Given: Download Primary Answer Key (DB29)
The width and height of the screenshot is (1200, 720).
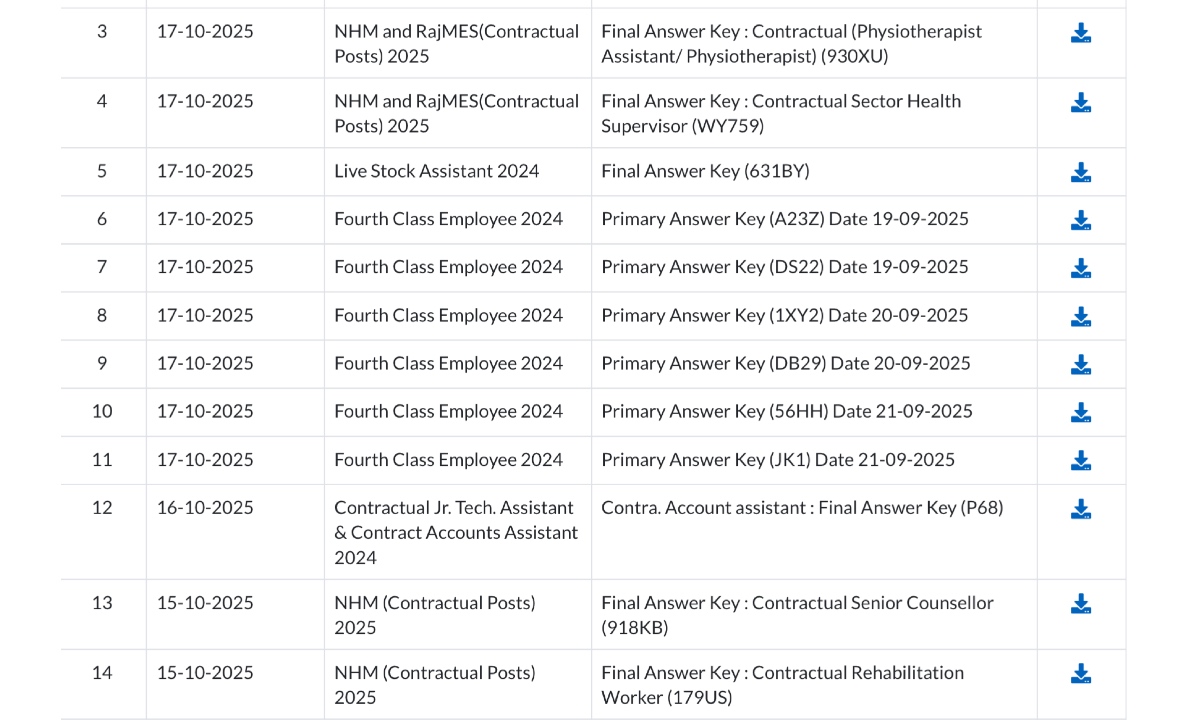Looking at the screenshot, I should pyautogui.click(x=1080, y=365).
